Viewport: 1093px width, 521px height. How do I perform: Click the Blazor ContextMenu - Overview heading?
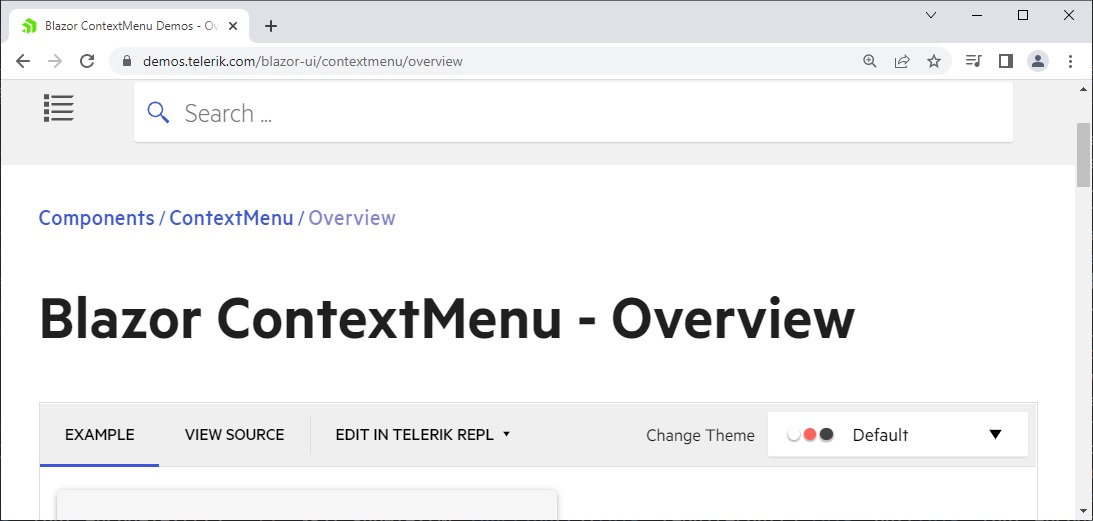(x=447, y=319)
